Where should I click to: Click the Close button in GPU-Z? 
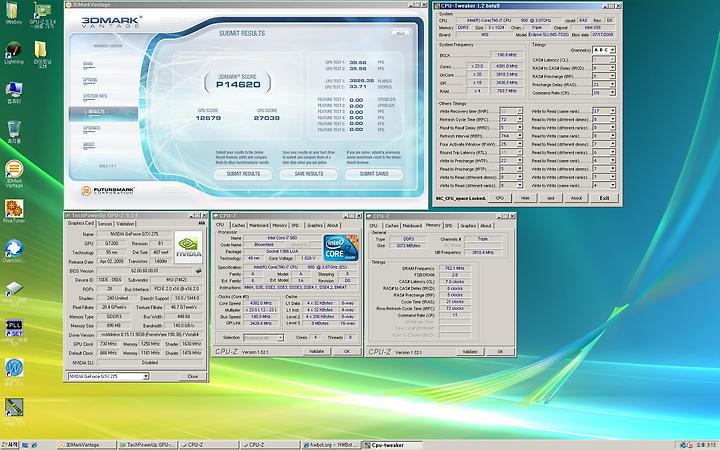[193, 376]
